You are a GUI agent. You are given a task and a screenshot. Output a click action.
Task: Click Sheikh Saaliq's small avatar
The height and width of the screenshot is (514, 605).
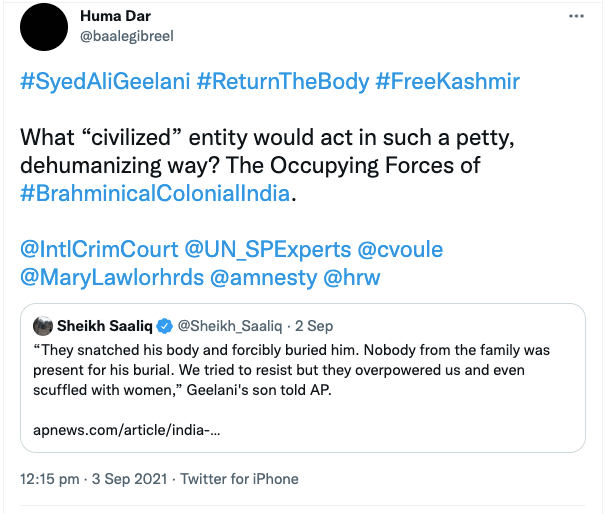coord(42,325)
